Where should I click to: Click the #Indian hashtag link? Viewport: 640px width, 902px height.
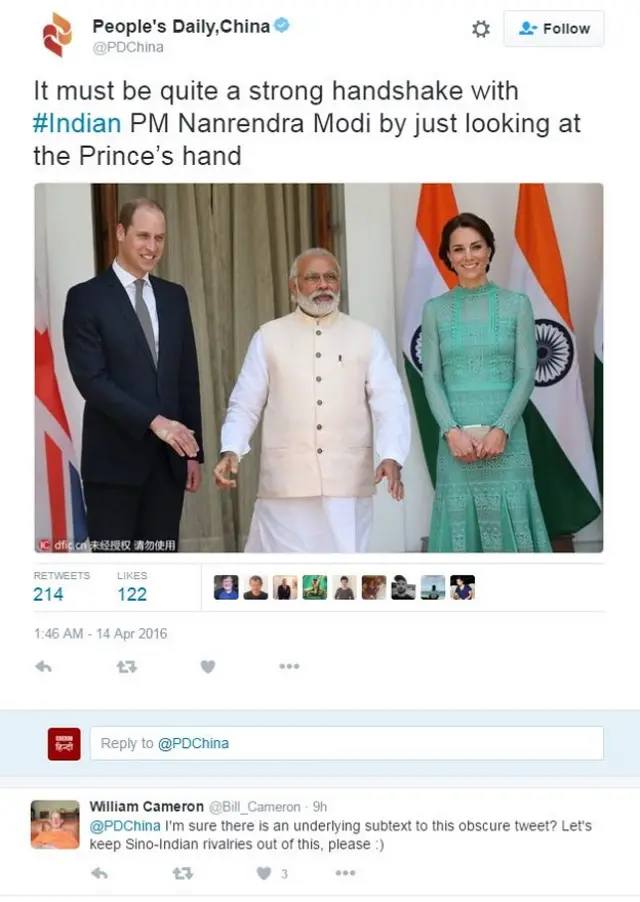point(77,123)
